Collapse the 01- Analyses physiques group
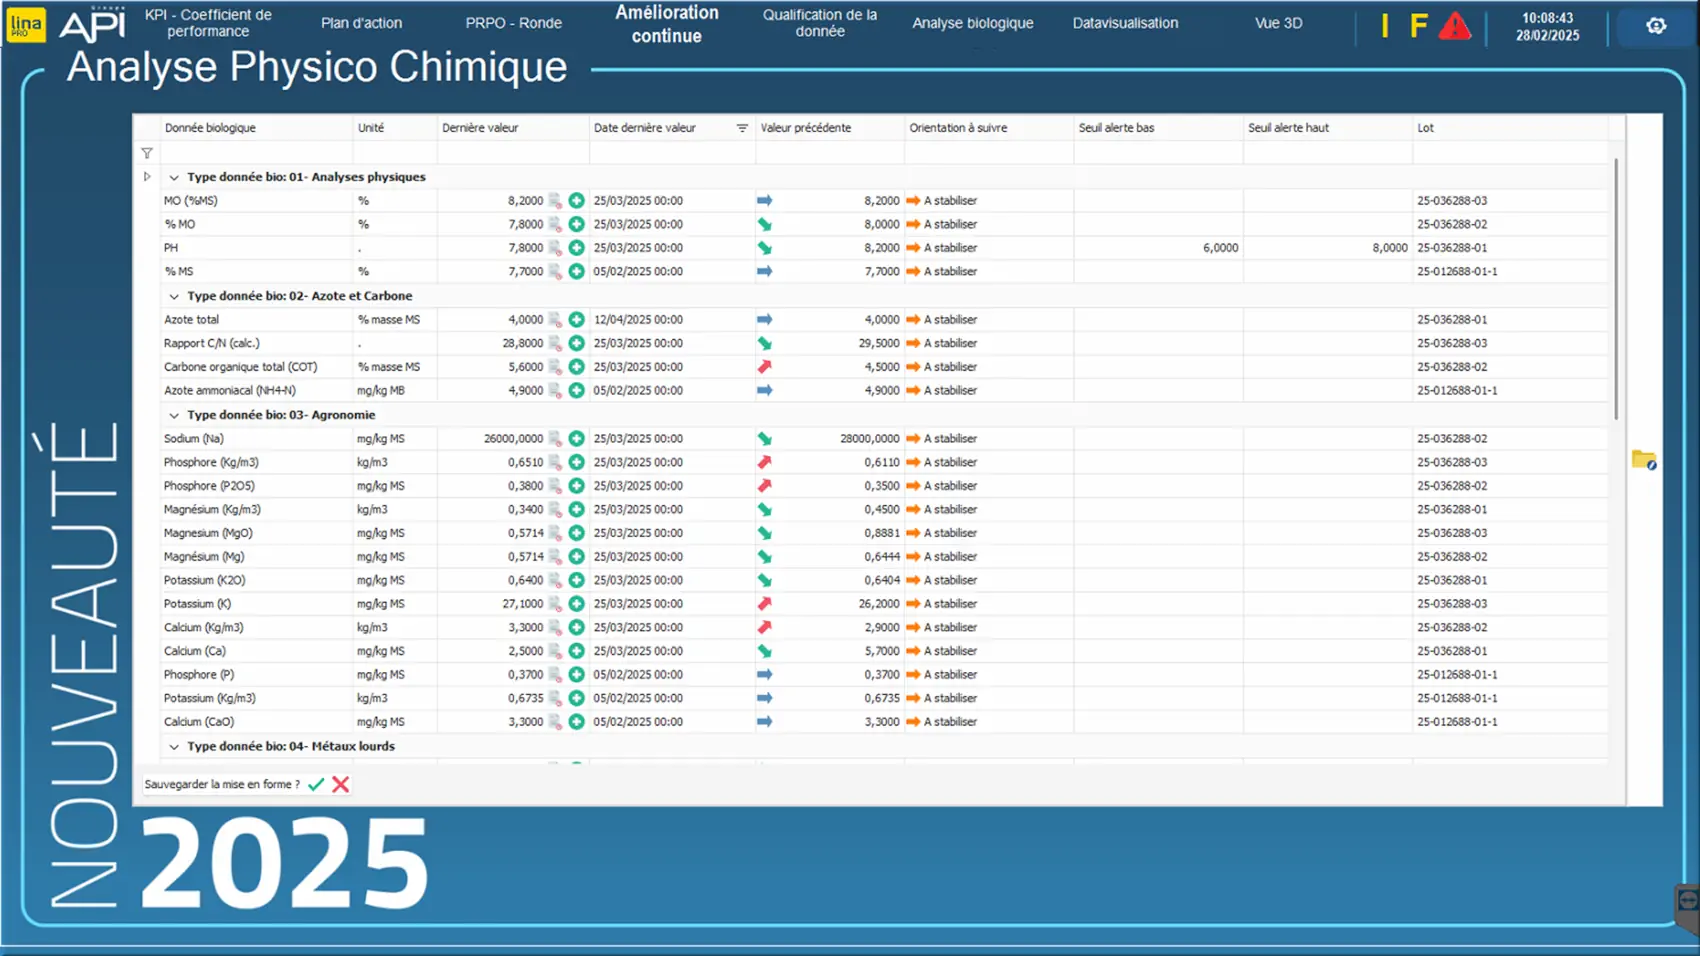 [x=174, y=177]
